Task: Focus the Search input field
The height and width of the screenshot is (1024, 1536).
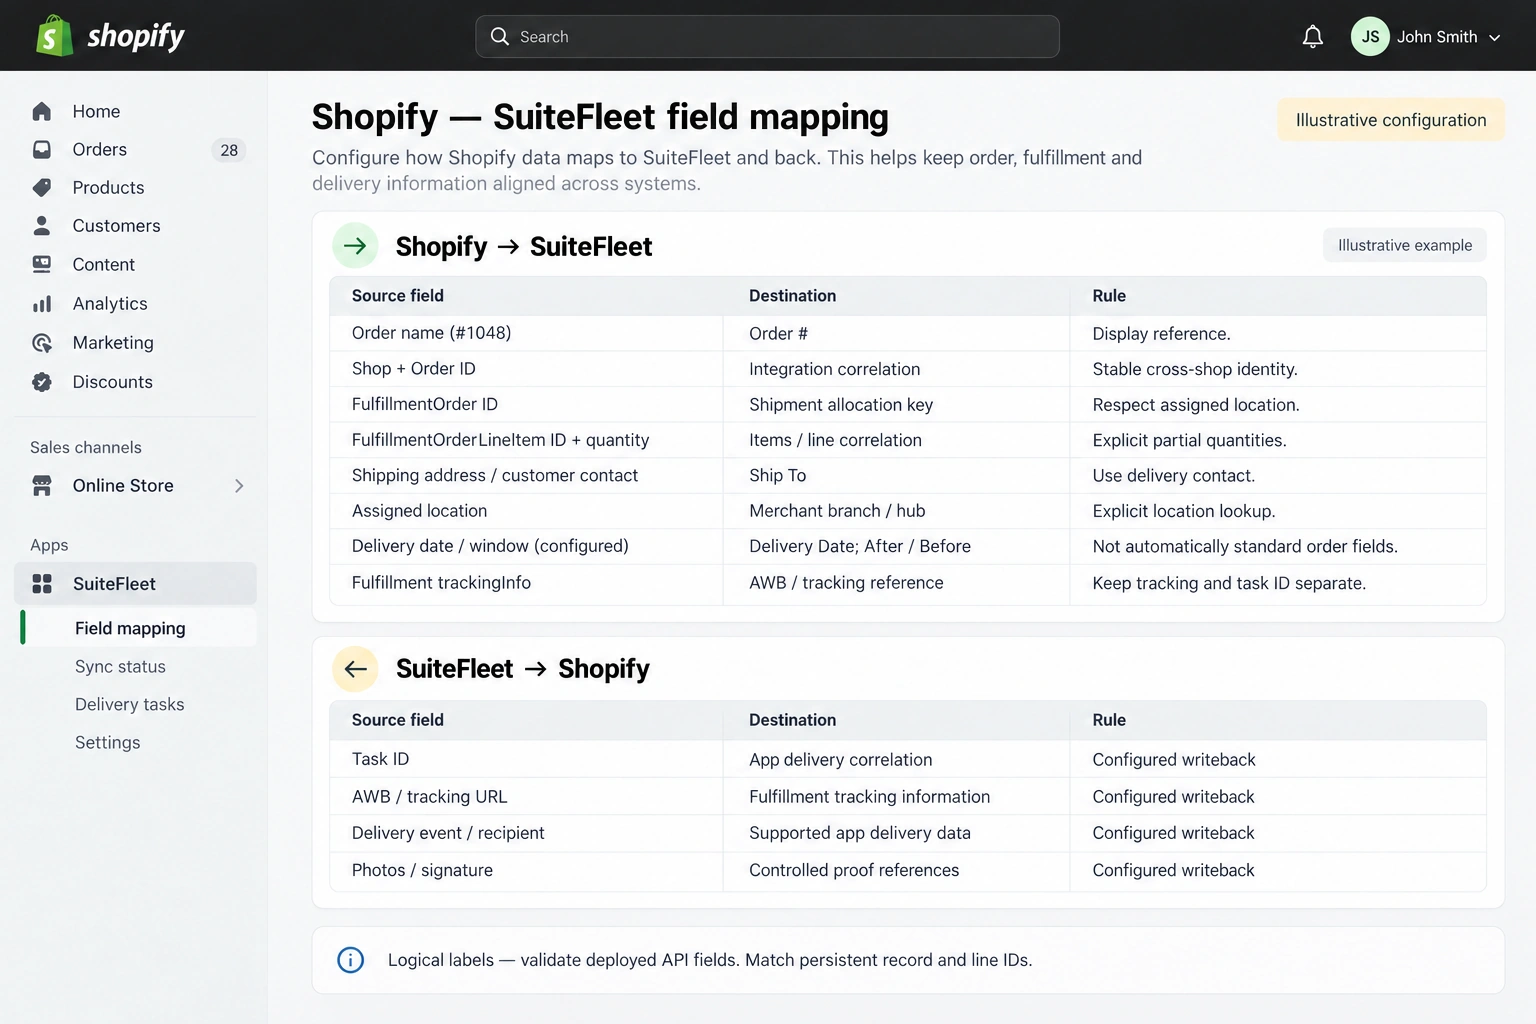Action: pyautogui.click(x=767, y=37)
